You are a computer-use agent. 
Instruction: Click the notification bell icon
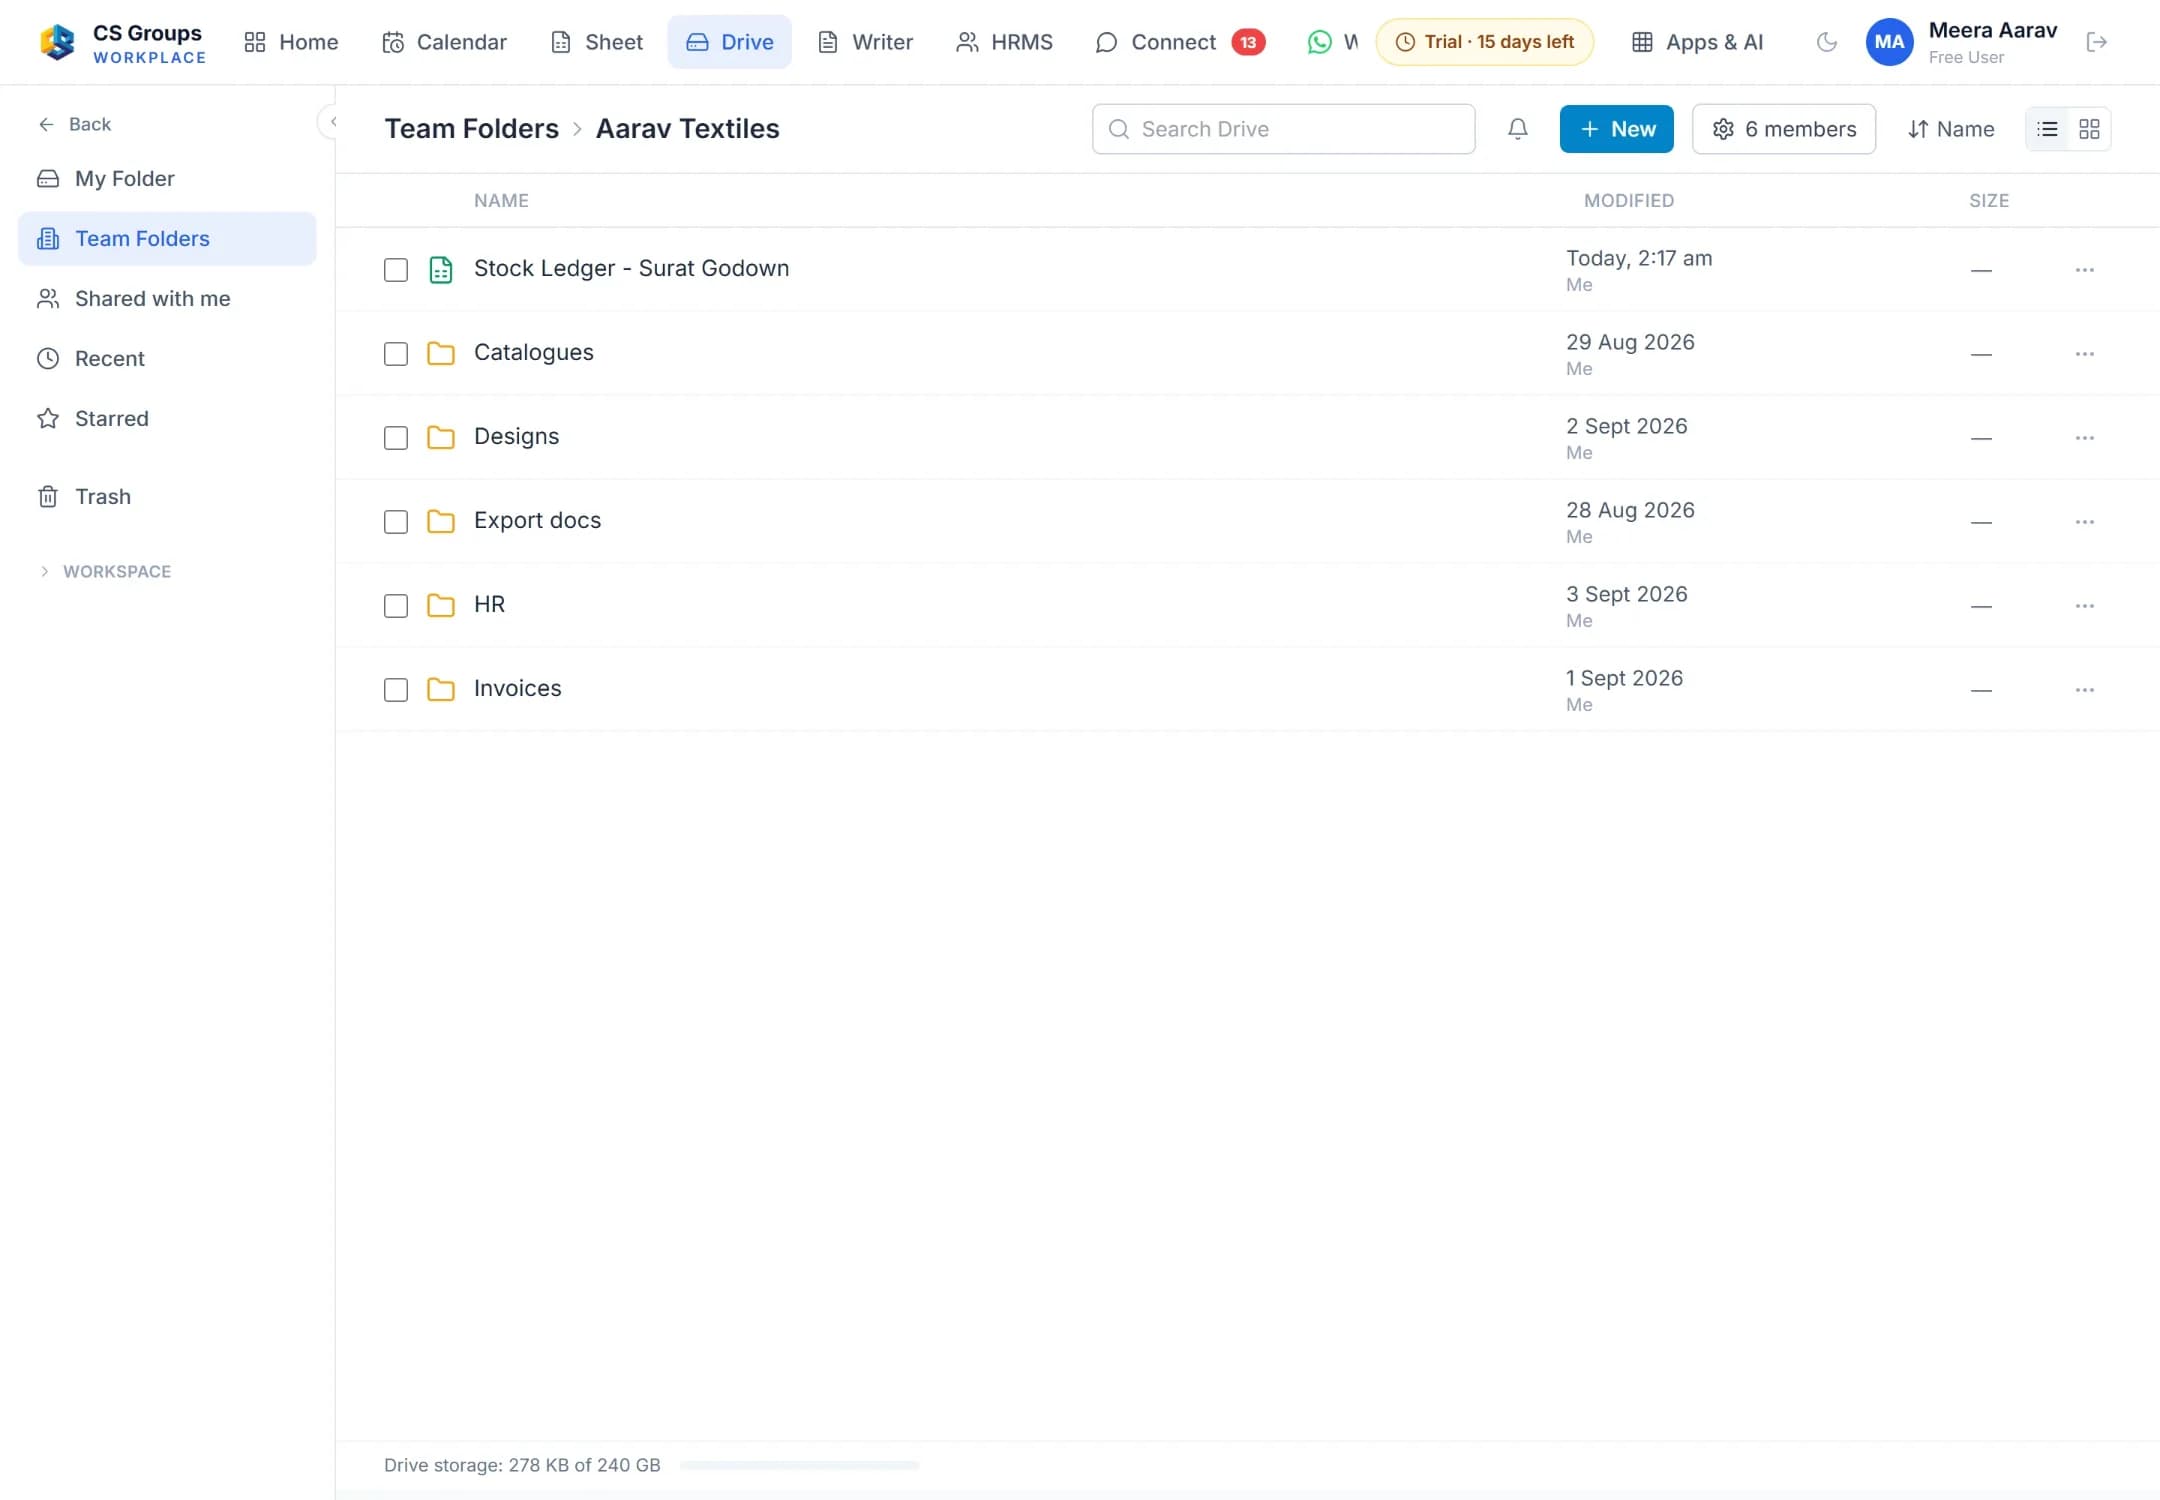1517,129
